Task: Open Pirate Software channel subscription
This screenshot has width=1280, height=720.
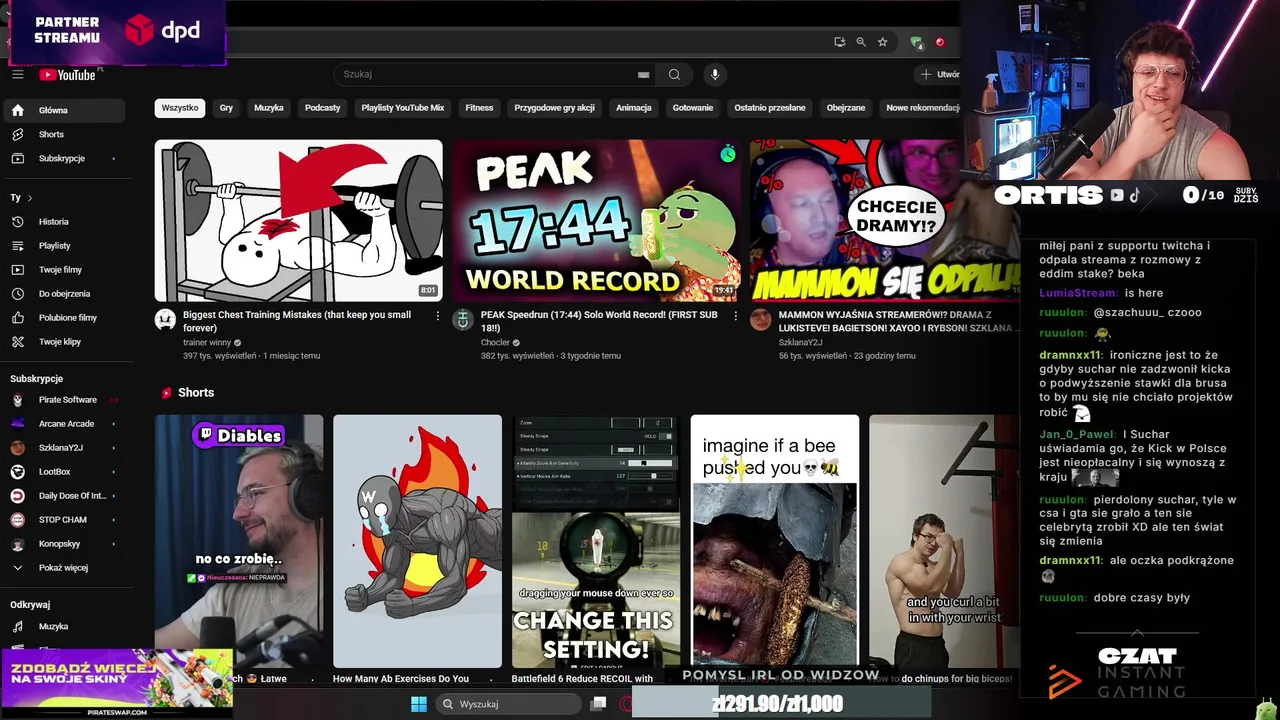Action: (63, 400)
